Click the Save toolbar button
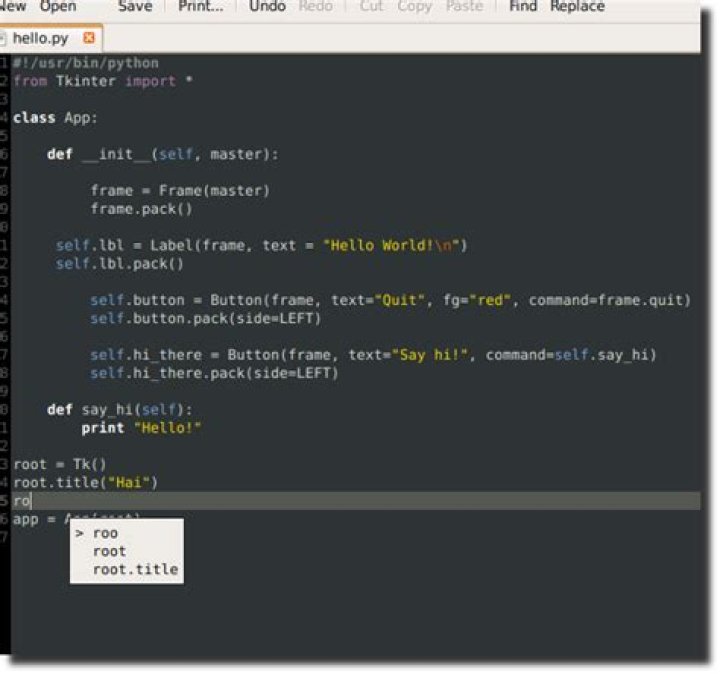This screenshot has height=674, width=720. click(x=135, y=6)
